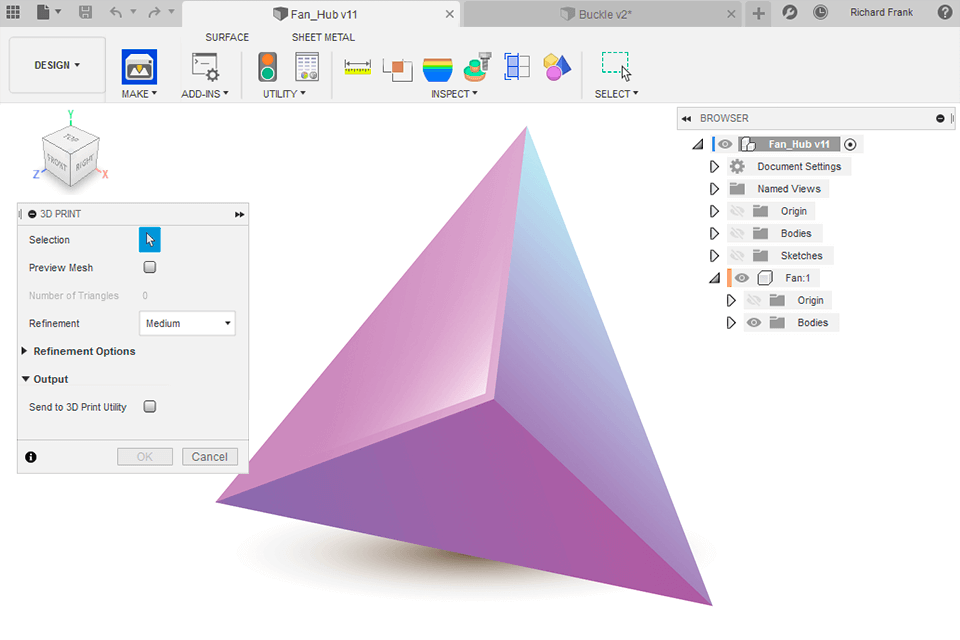Open the MAKE 3D print tool icon
Viewport: 960px width, 640px height.
point(139,67)
